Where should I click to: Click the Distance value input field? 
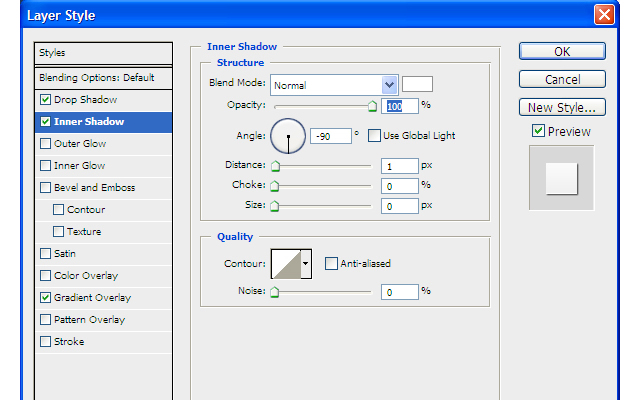click(398, 165)
